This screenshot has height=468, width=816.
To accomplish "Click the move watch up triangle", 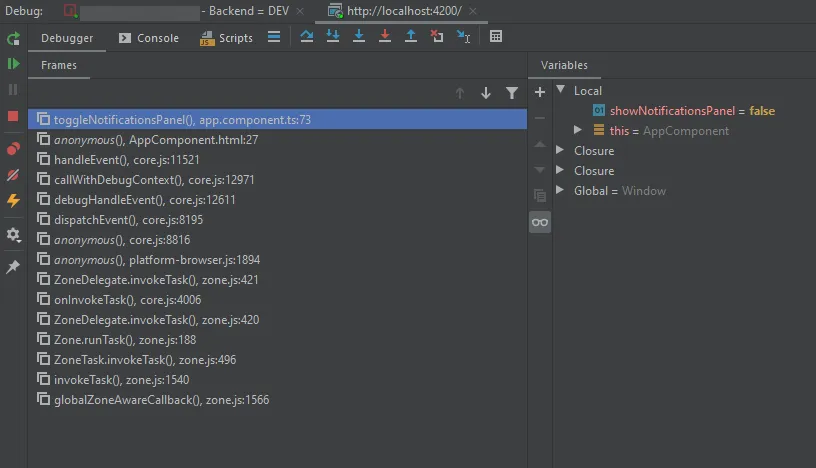I will tap(540, 144).
